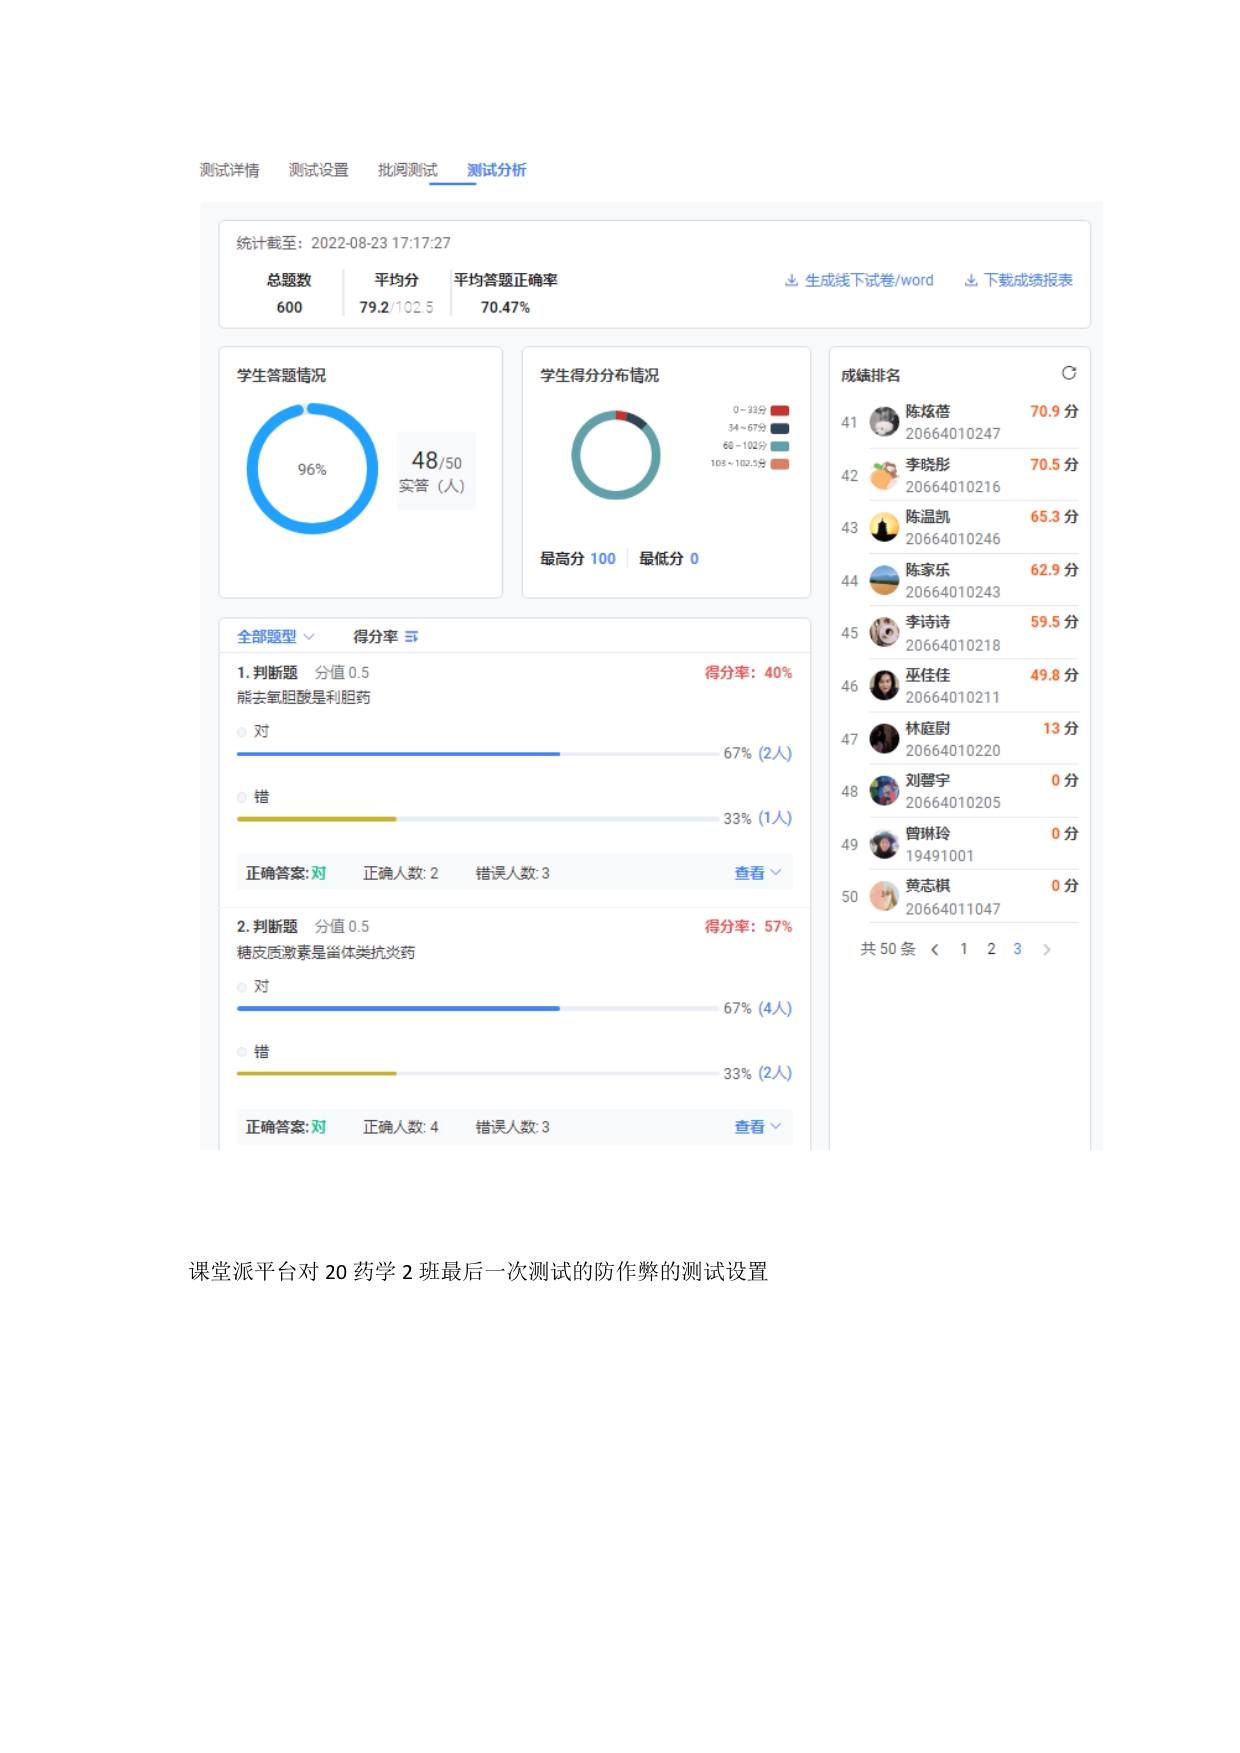Click the red 0~33分 legend swatch

pos(780,410)
